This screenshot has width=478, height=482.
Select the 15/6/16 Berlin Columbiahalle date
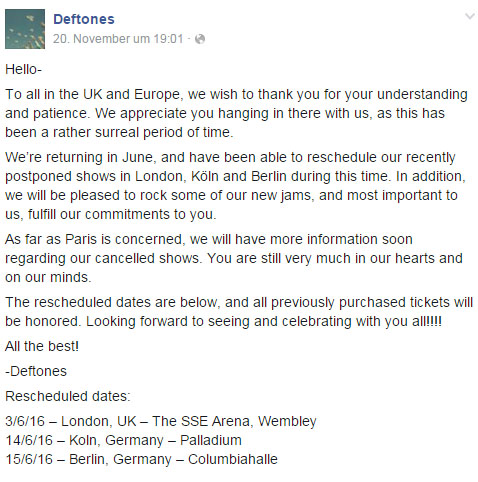tap(141, 459)
